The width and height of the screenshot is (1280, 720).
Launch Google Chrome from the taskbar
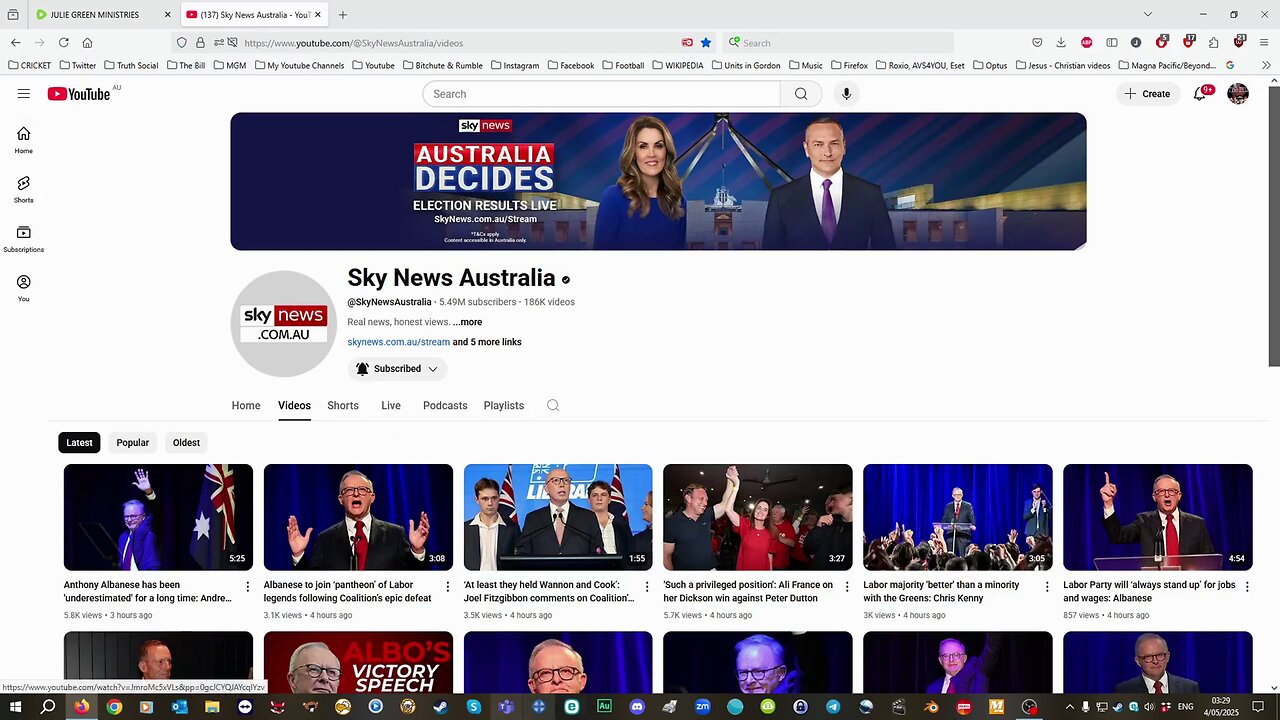pos(114,707)
